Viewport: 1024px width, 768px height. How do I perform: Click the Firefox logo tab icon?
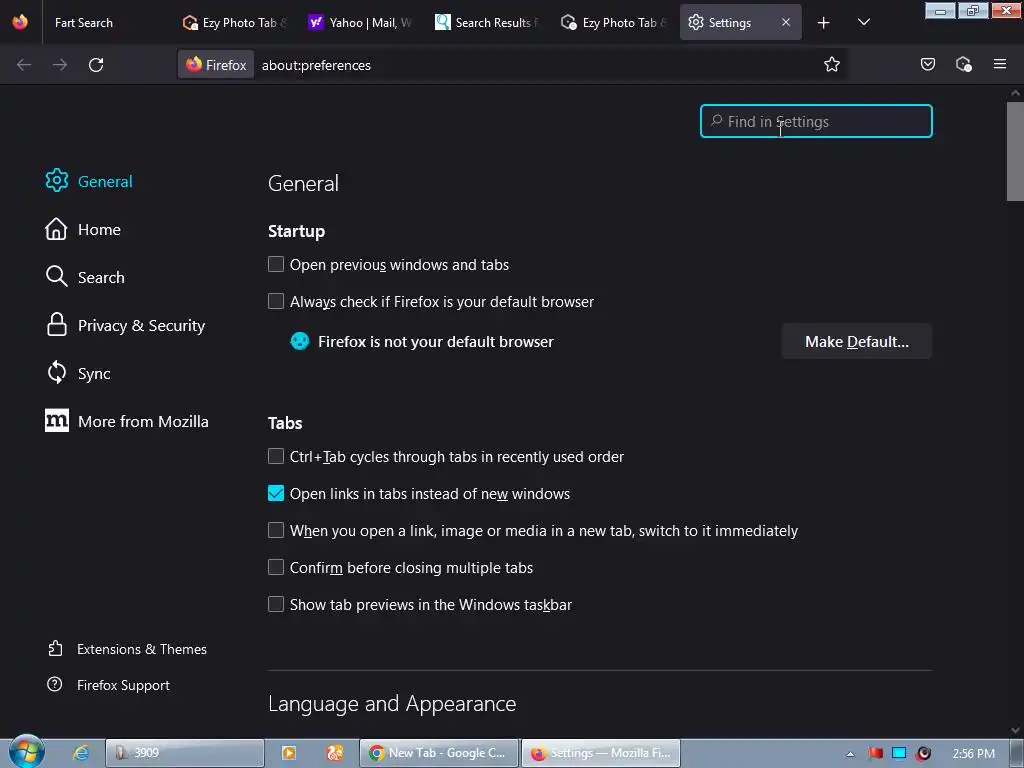click(20, 22)
